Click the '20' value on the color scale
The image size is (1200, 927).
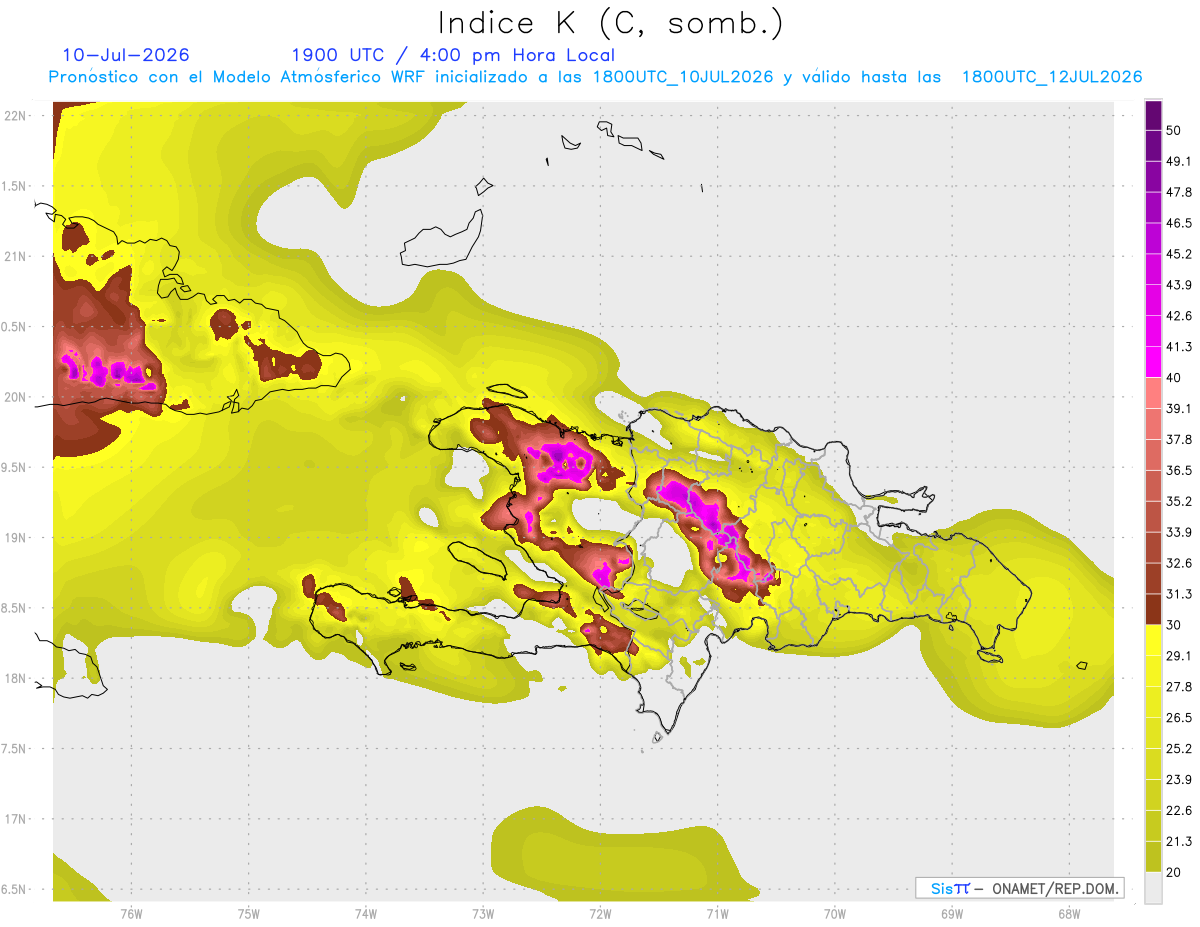pyautogui.click(x=1174, y=873)
